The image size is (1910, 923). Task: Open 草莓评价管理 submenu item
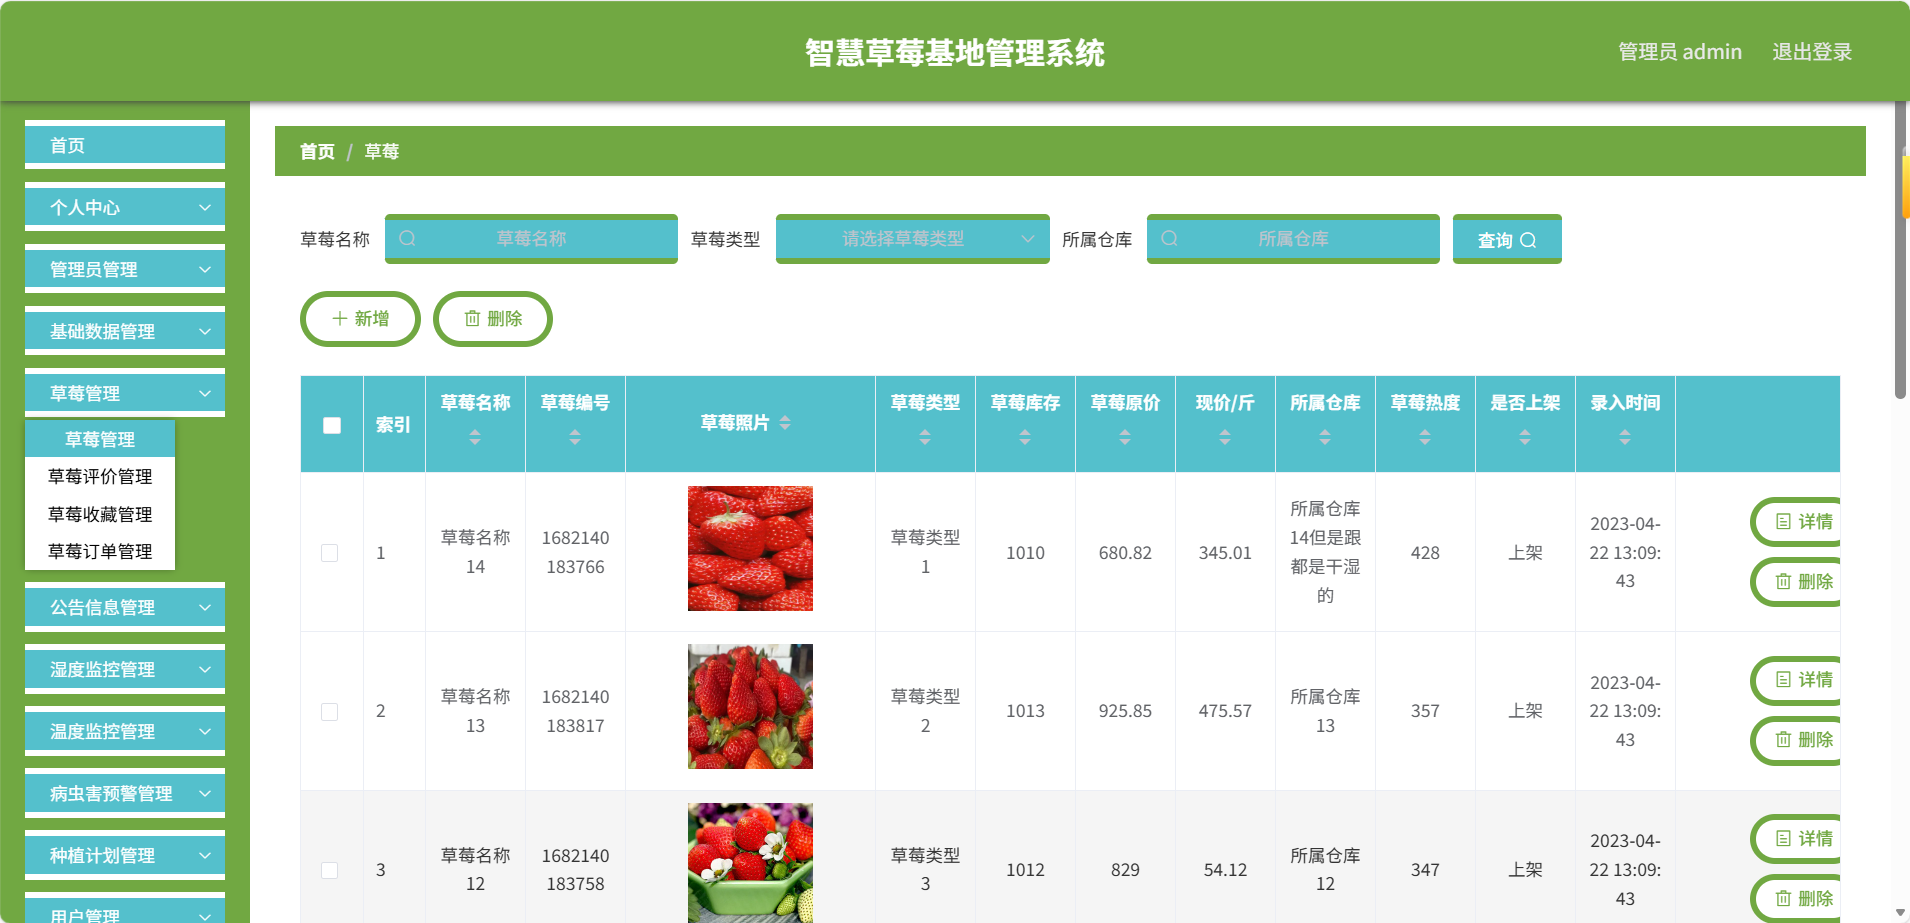(100, 477)
